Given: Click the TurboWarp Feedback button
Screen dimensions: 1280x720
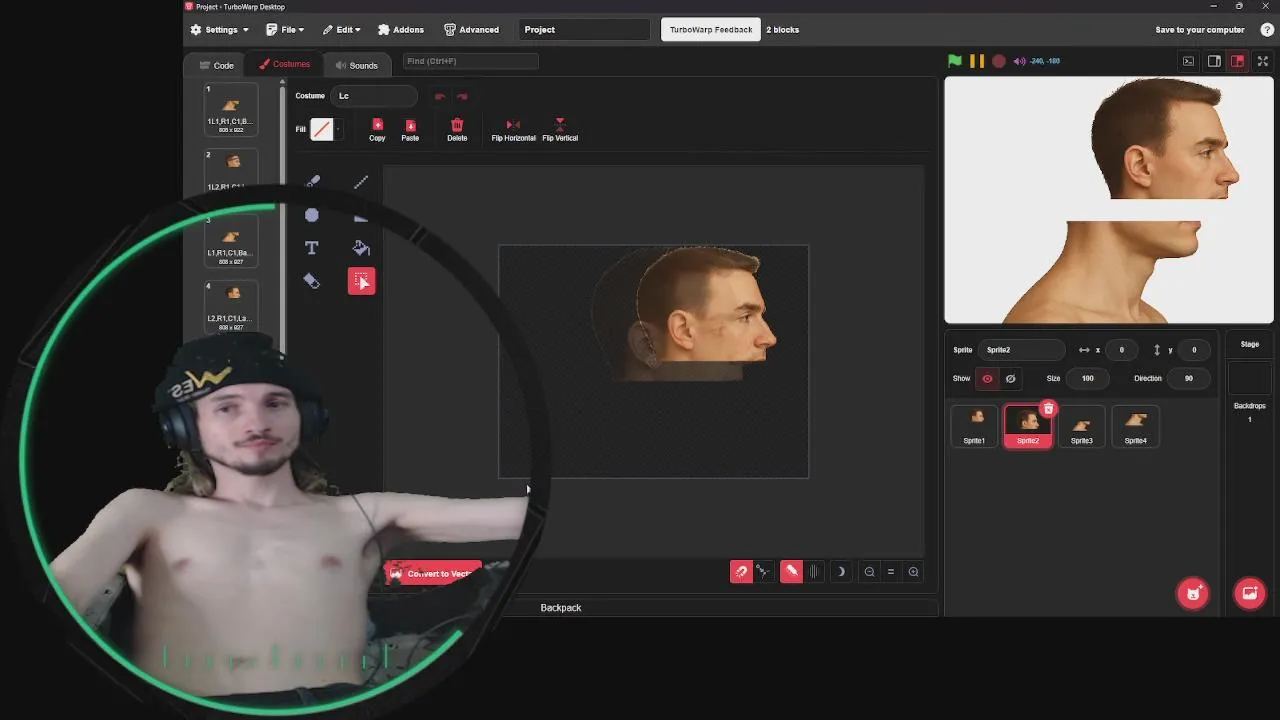Looking at the screenshot, I should click(x=711, y=30).
